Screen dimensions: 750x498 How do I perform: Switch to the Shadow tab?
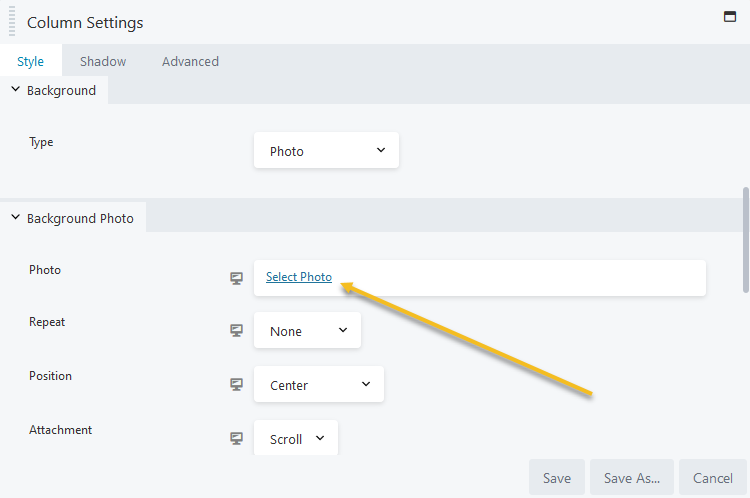click(x=103, y=61)
